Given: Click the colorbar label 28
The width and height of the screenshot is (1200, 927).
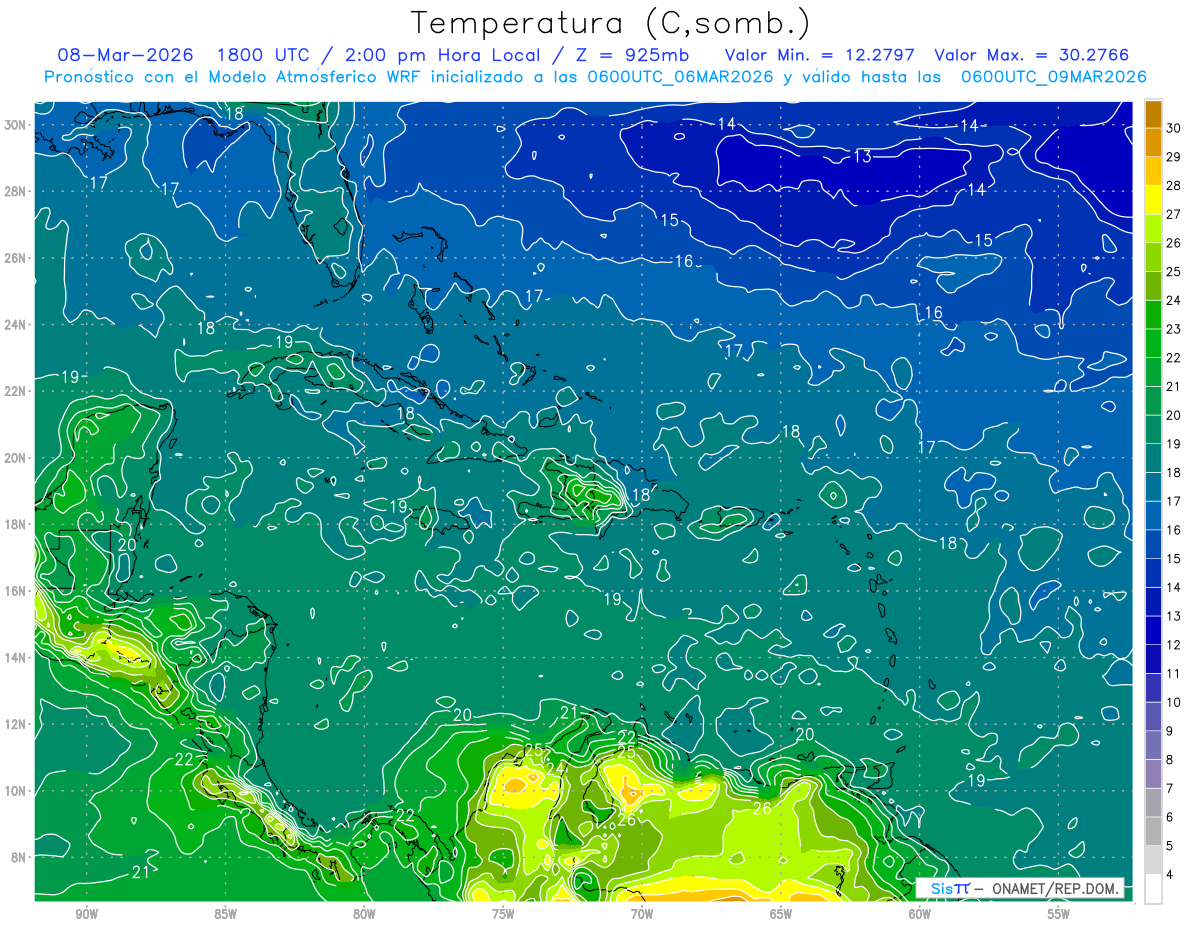Looking at the screenshot, I should click(x=1174, y=186).
